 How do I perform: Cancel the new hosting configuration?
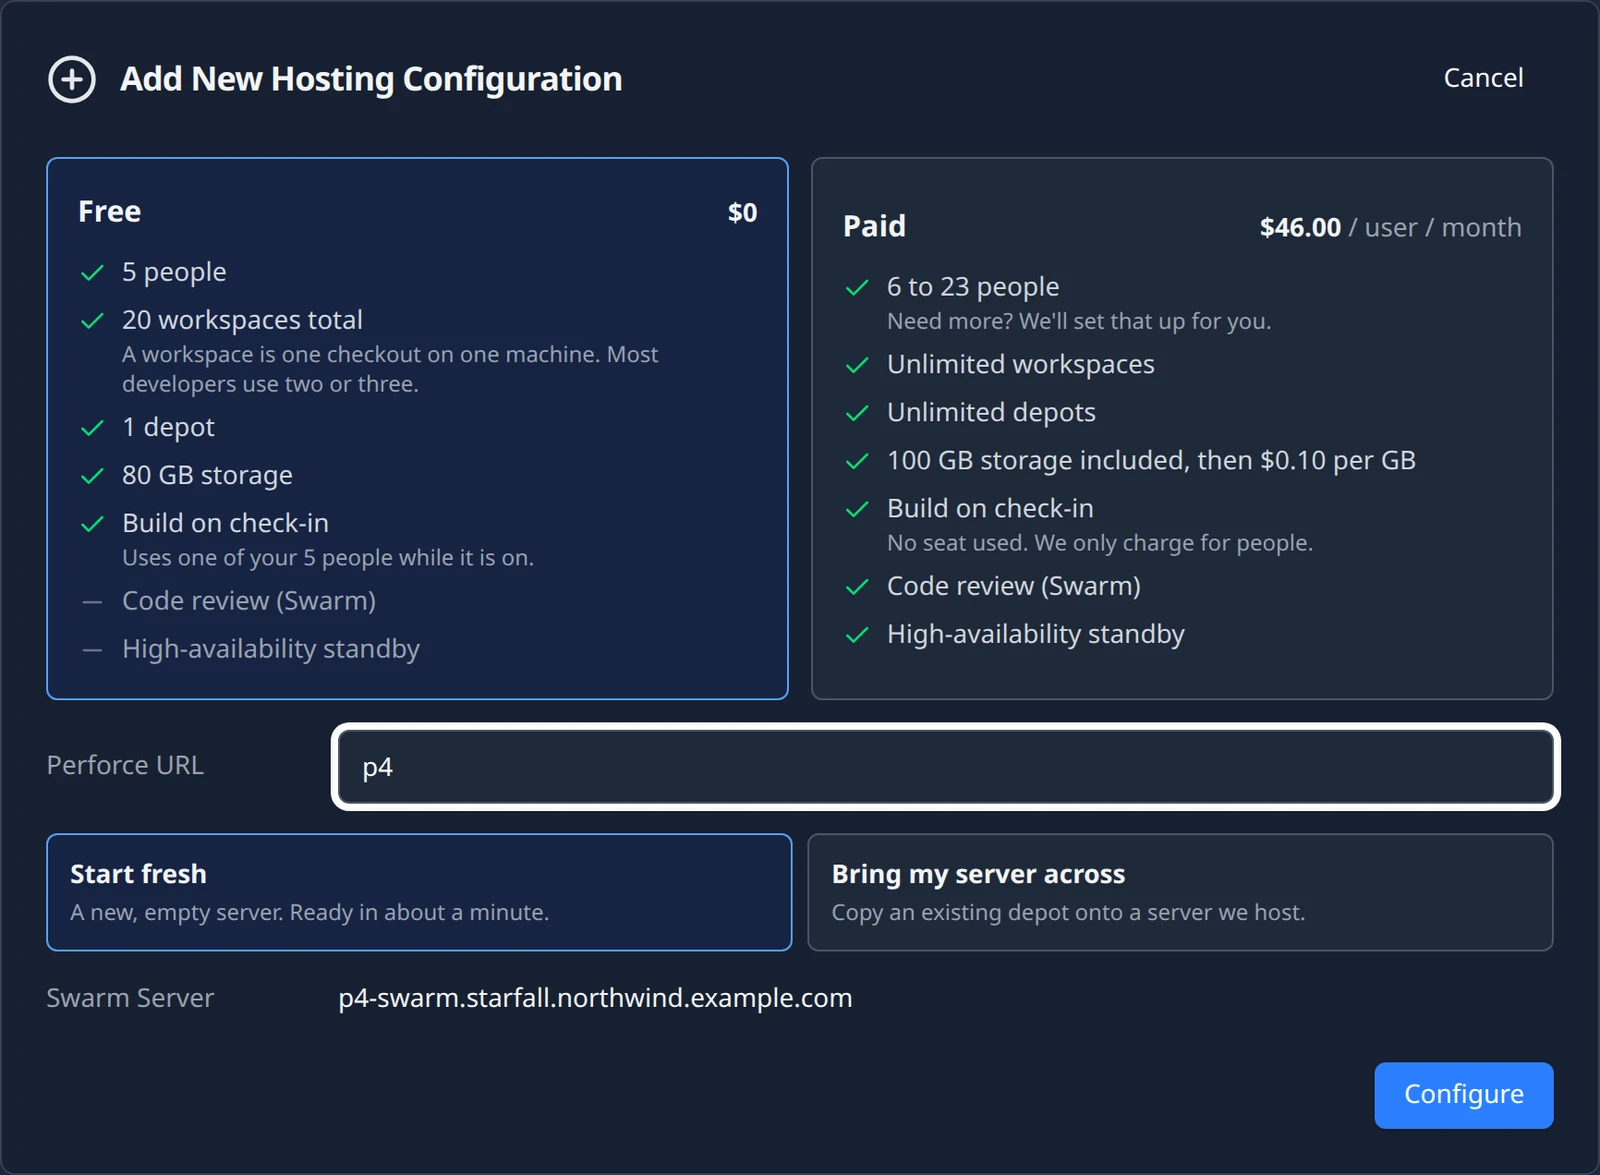pos(1483,78)
